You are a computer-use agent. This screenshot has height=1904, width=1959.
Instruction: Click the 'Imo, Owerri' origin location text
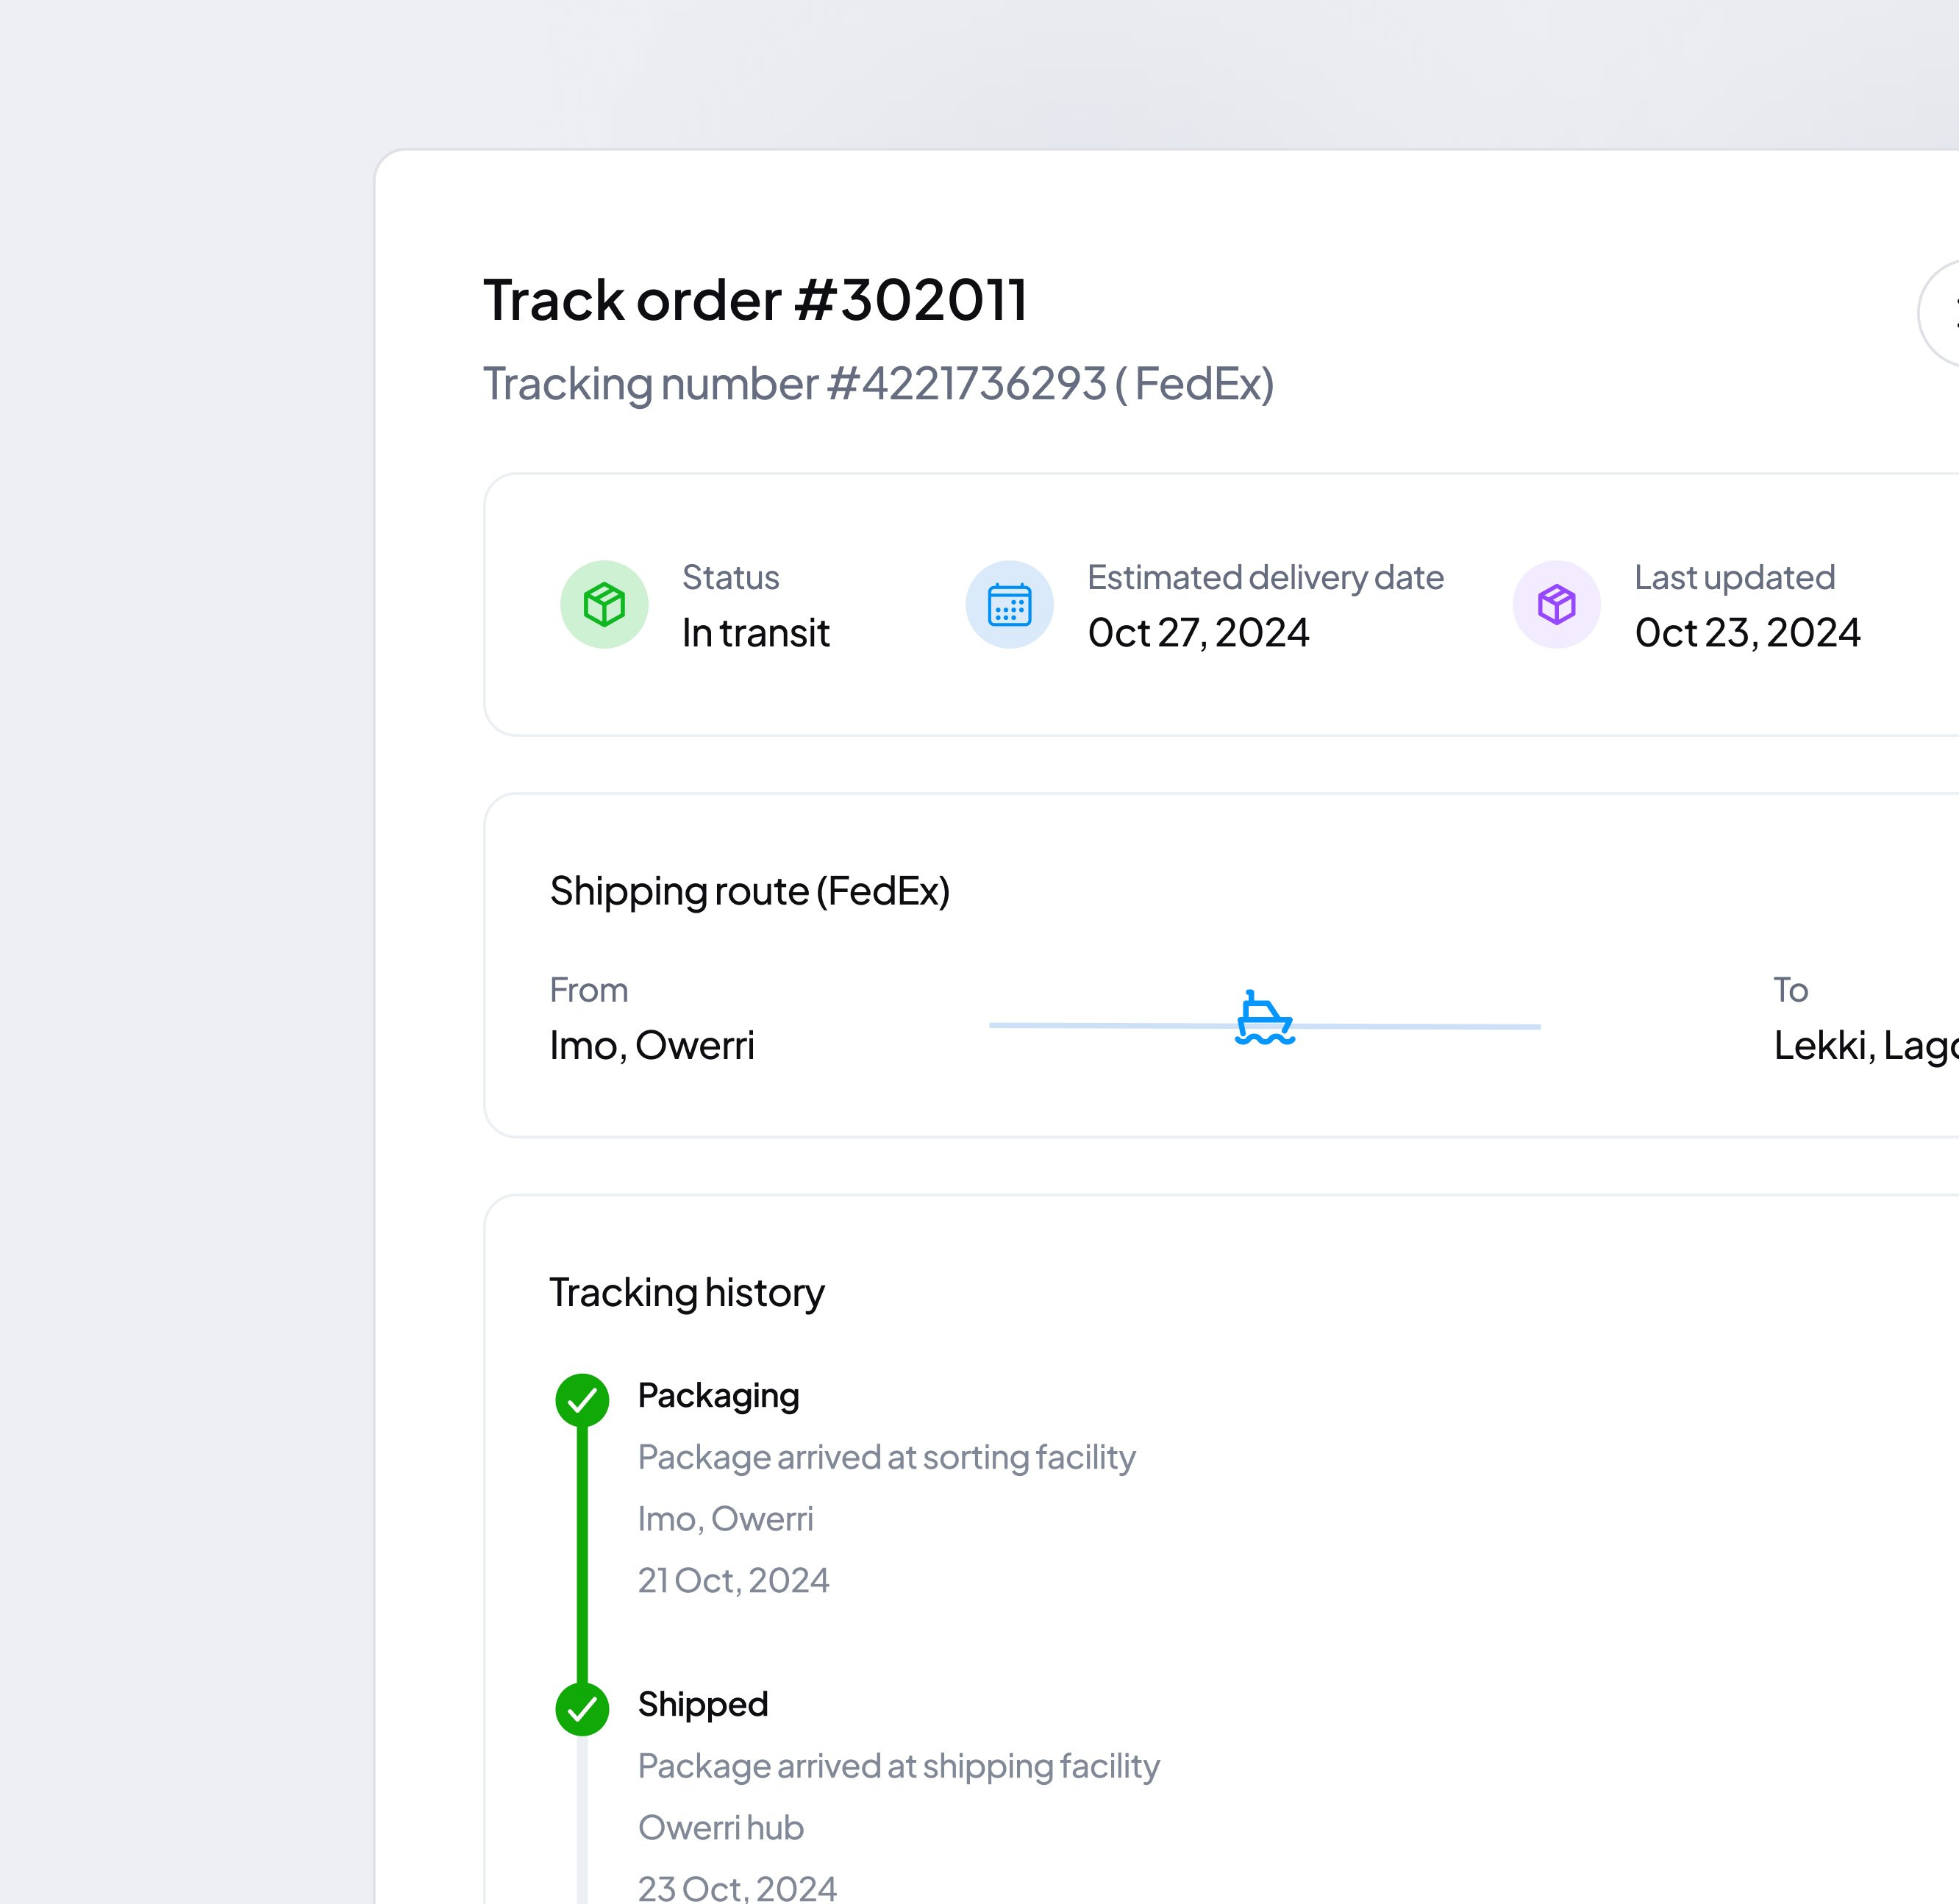coord(651,1044)
